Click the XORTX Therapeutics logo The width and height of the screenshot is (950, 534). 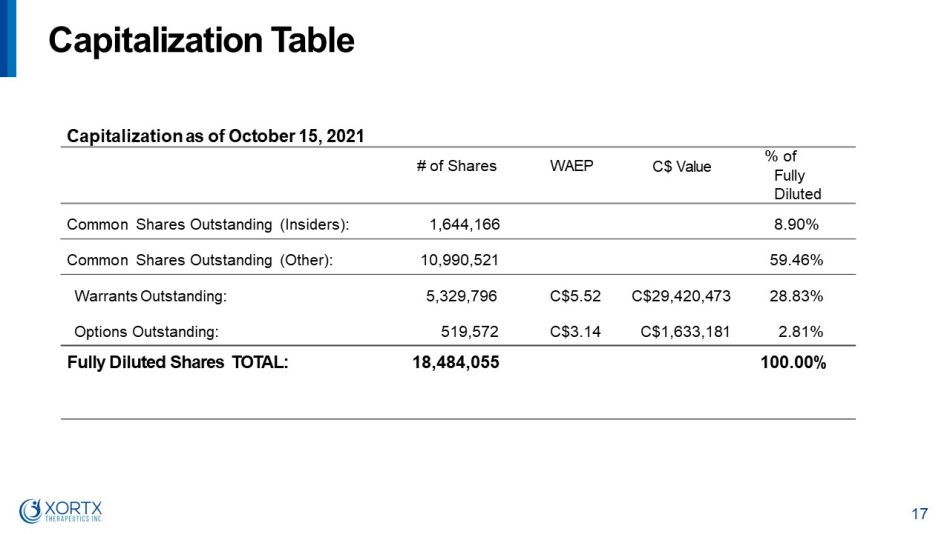click(62, 510)
